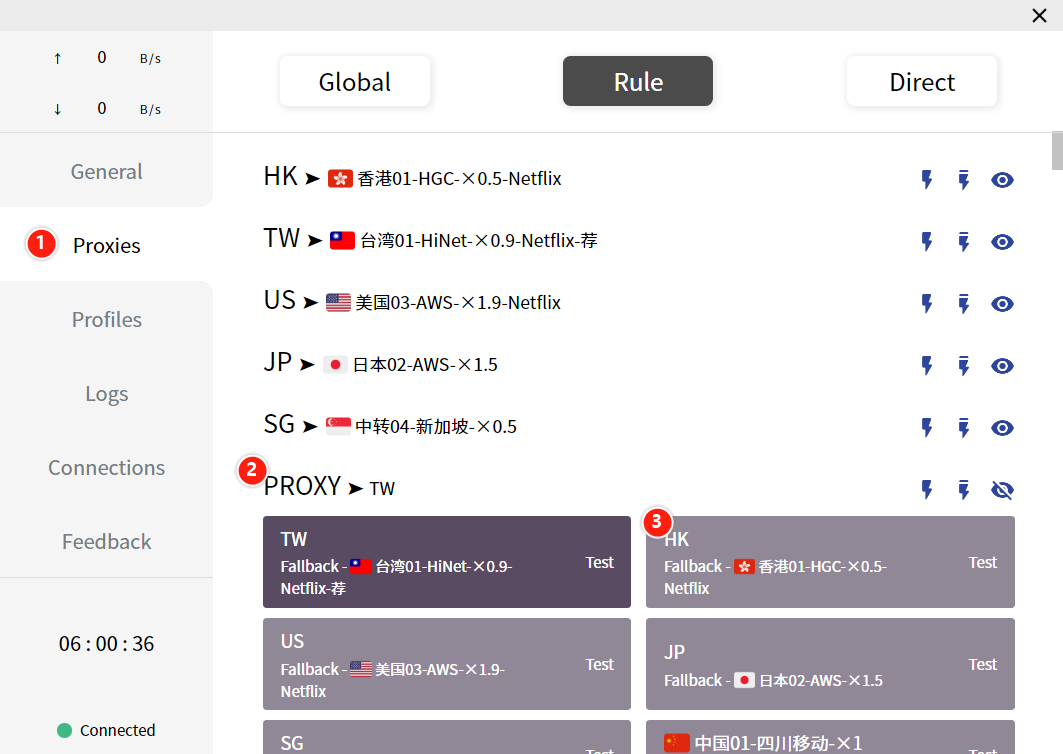This screenshot has height=754, width=1063.
Task: Toggle the eye icon for the SG group
Action: (1002, 428)
